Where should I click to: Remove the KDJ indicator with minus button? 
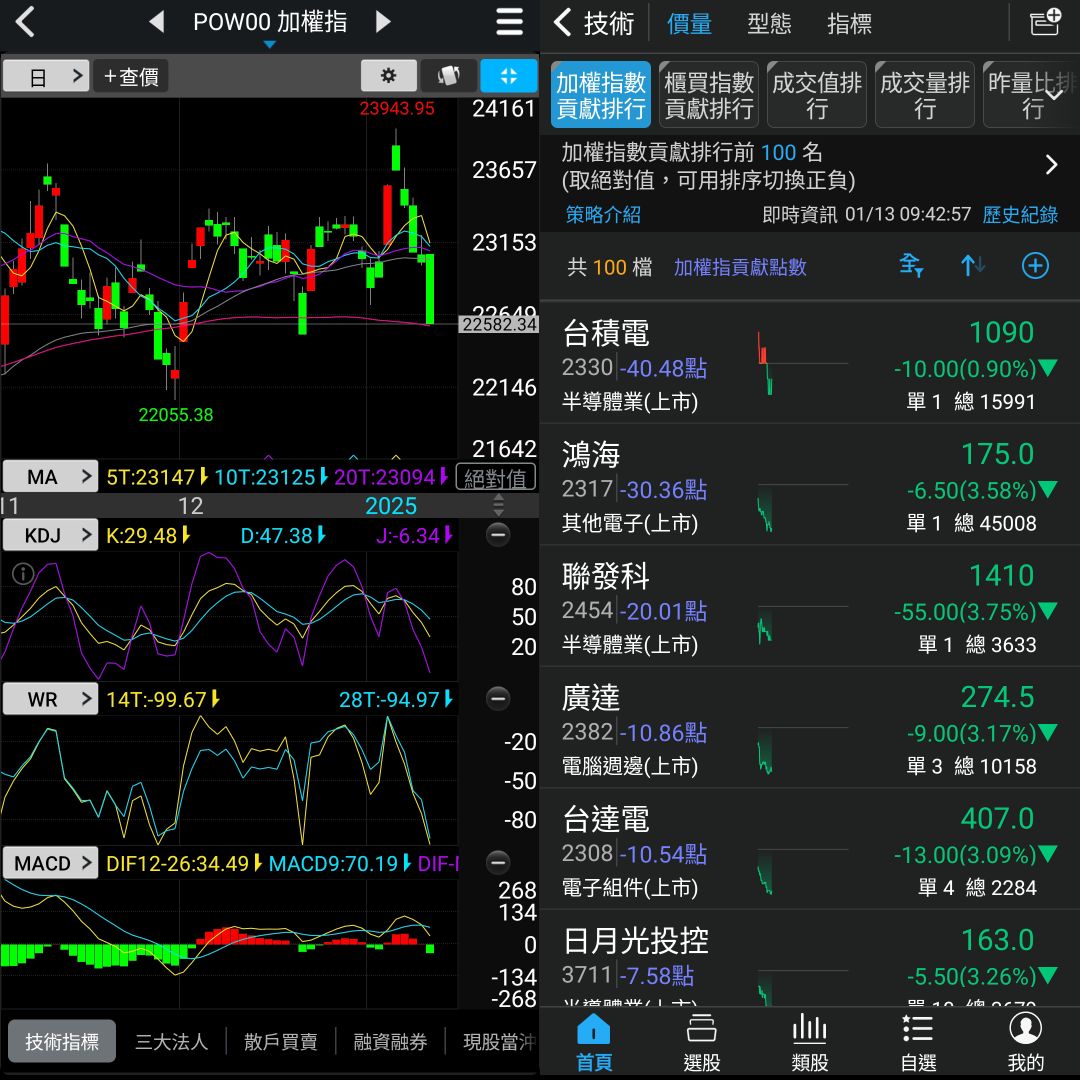pyautogui.click(x=497, y=535)
